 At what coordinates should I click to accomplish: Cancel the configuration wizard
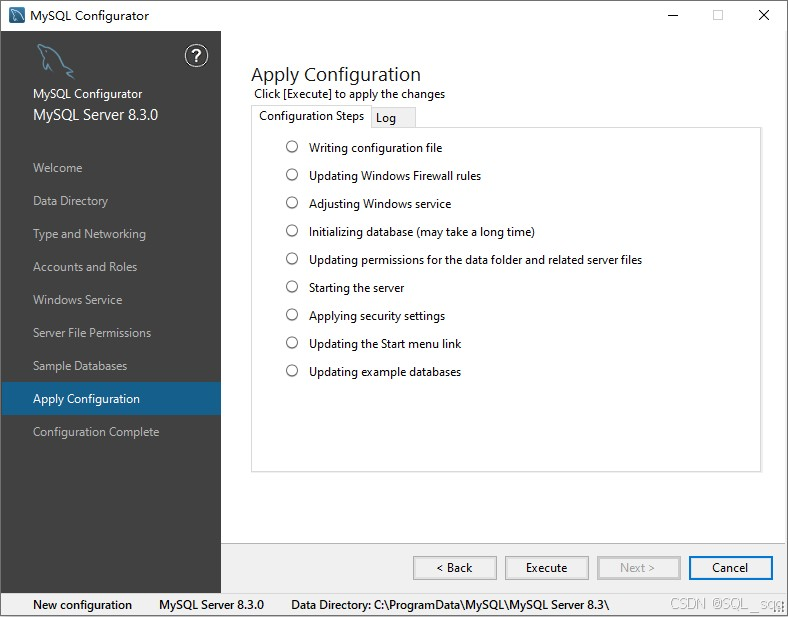730,568
